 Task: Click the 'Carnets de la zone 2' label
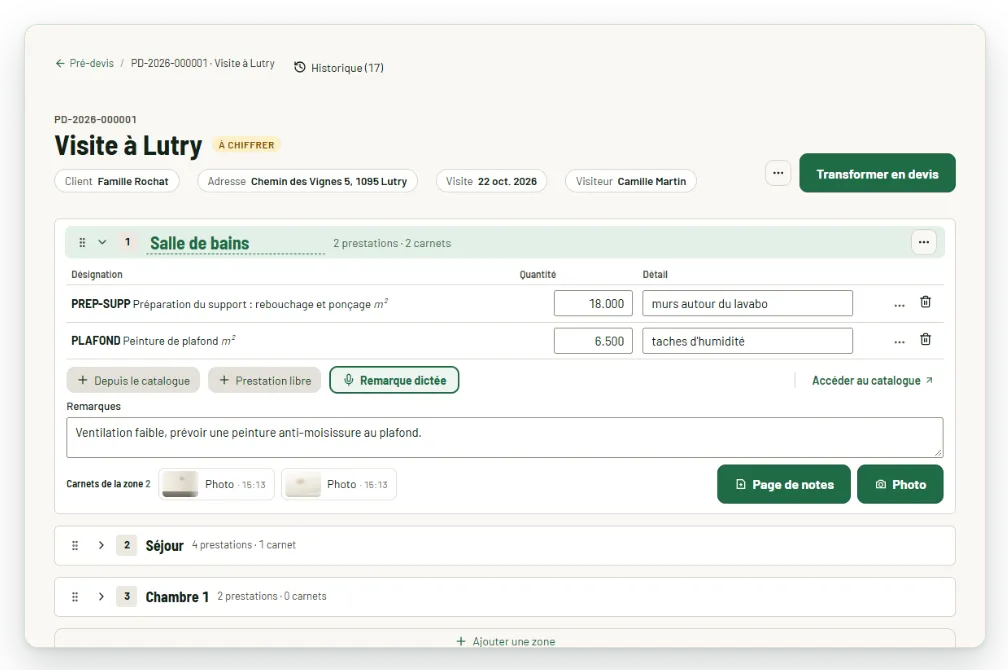[x=108, y=484]
